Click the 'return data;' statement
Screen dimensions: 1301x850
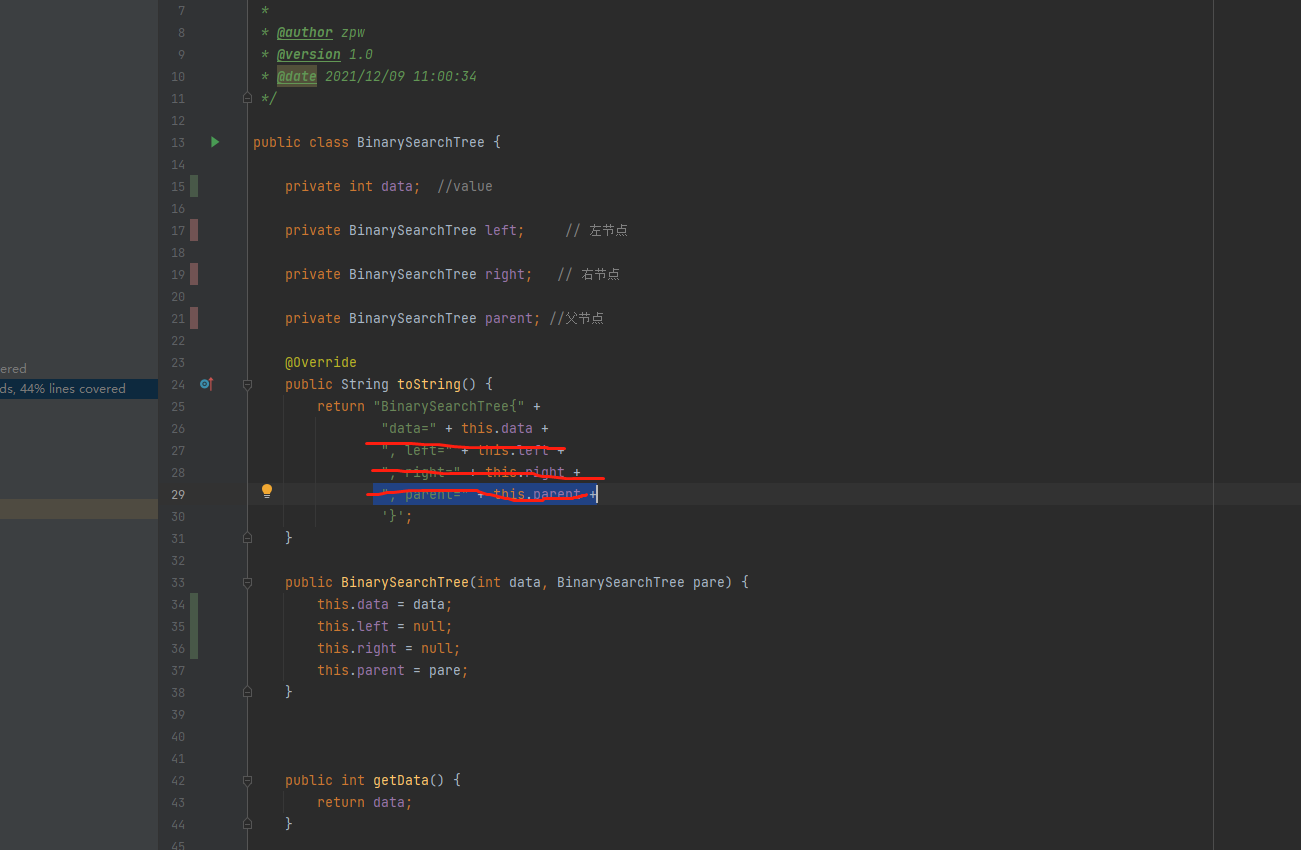[365, 802]
